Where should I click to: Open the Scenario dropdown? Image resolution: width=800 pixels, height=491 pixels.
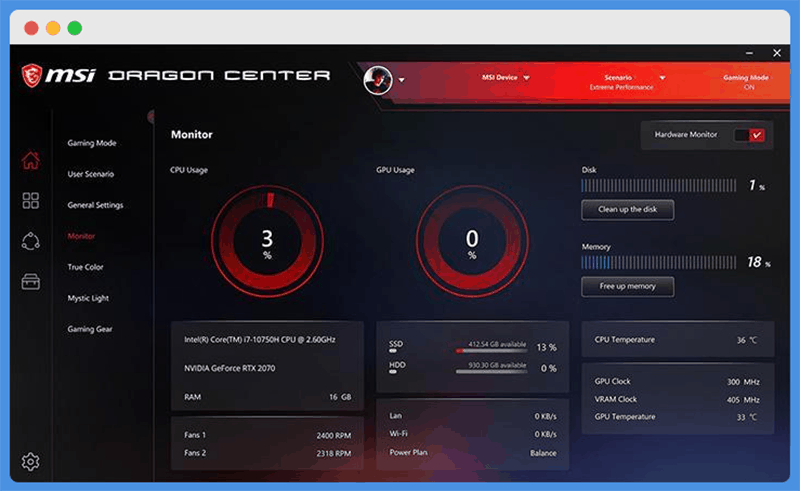click(628, 82)
